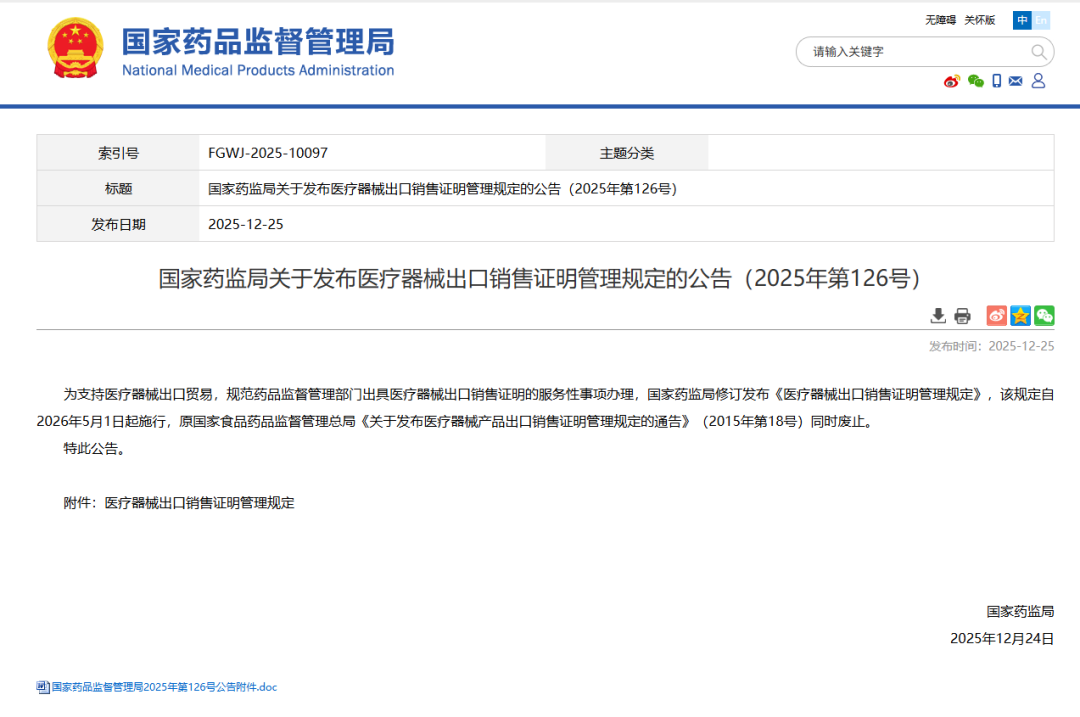Click 国家药品监督管理局 site title
Screen dimensions: 1080x717
tap(258, 41)
